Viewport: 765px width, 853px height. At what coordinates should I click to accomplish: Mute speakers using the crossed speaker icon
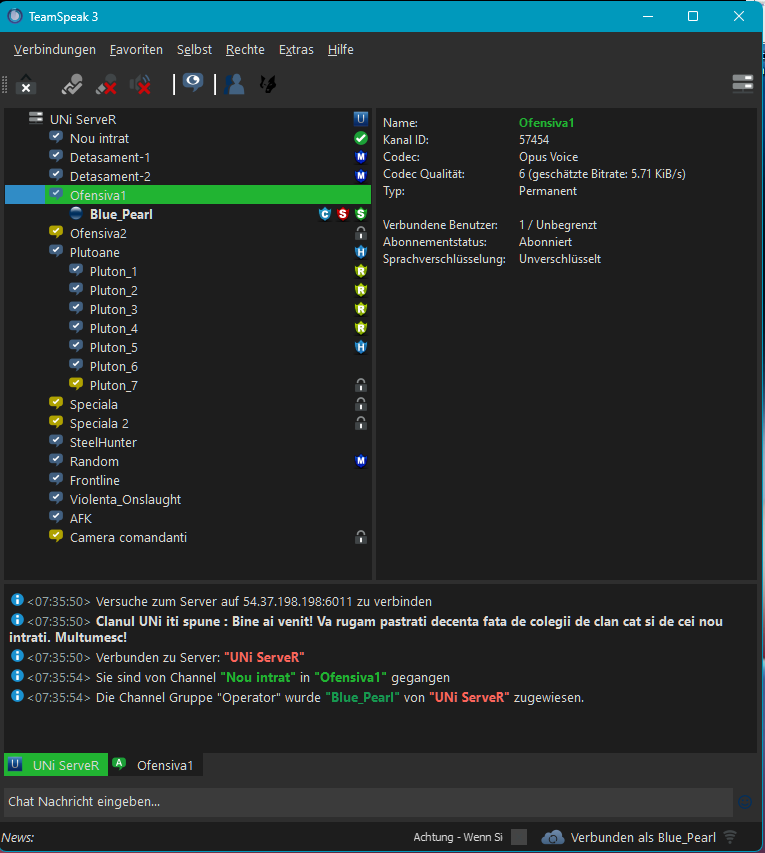pyautogui.click(x=140, y=84)
